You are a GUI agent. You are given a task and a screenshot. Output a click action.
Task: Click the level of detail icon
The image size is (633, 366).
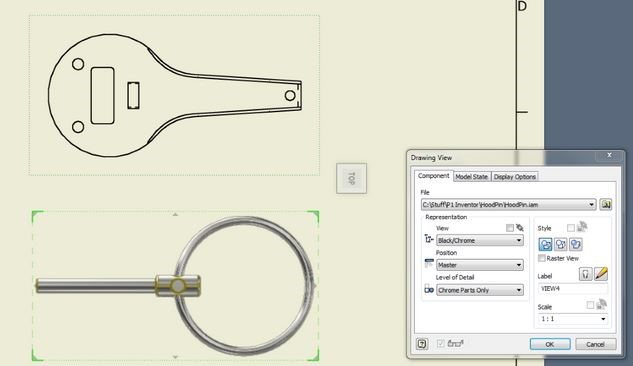click(x=429, y=289)
